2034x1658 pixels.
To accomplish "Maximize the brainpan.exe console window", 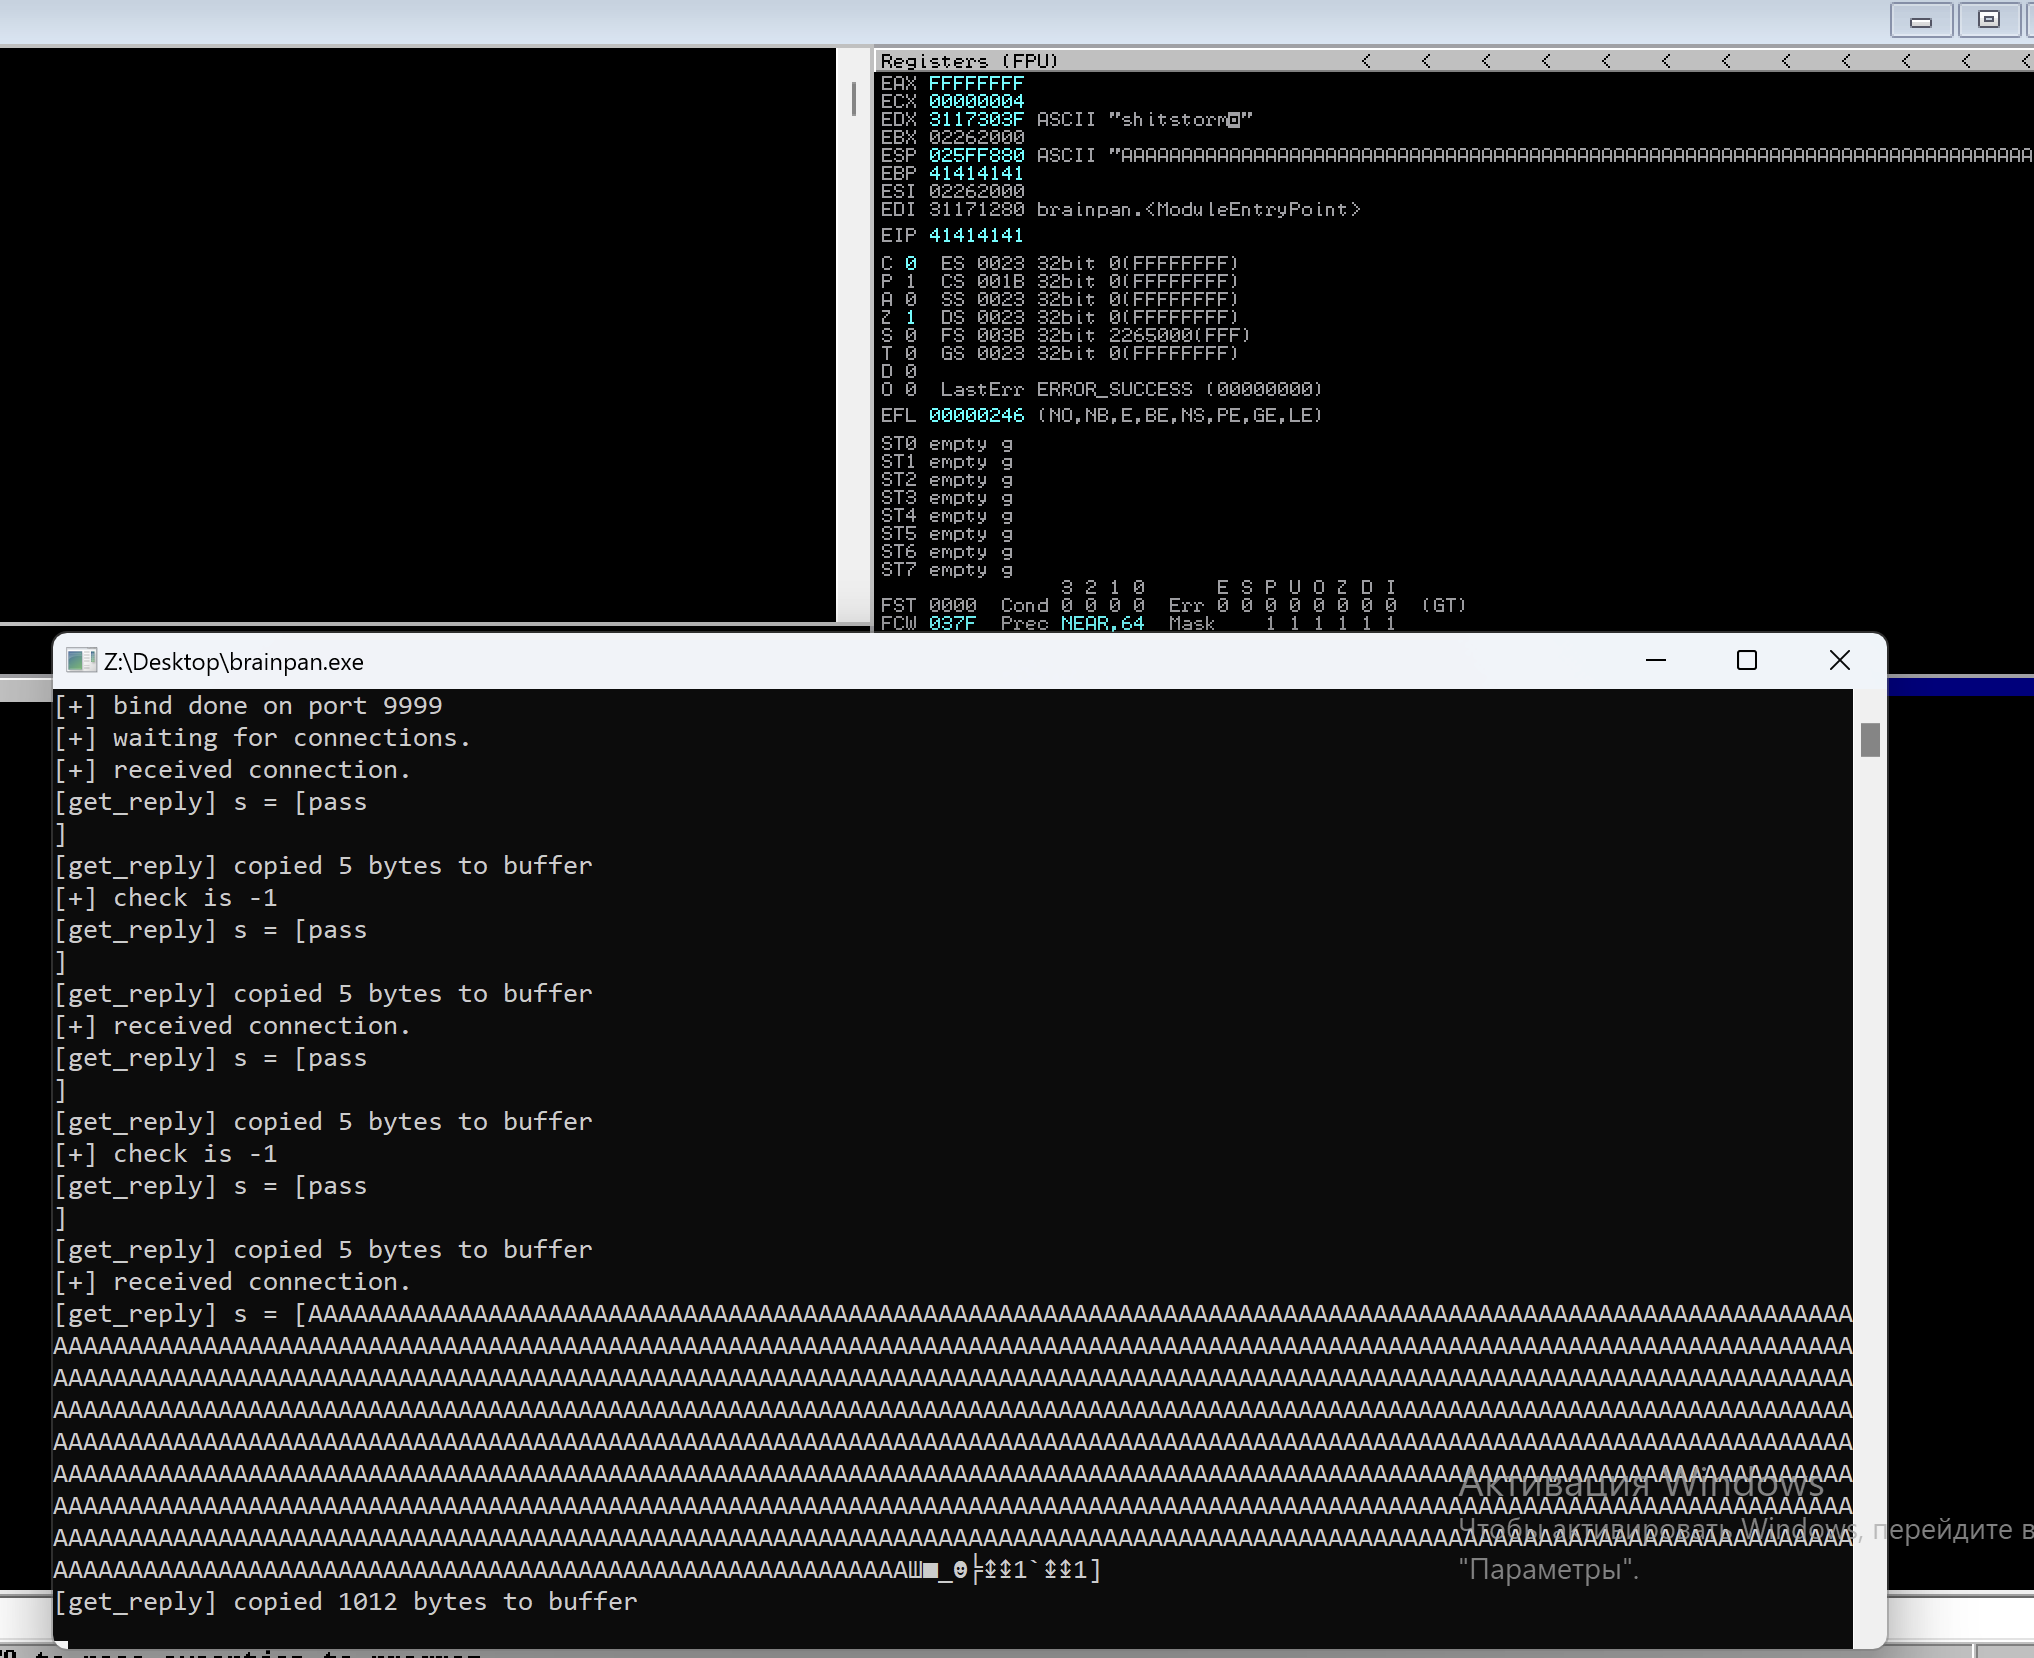I will 1746,660.
